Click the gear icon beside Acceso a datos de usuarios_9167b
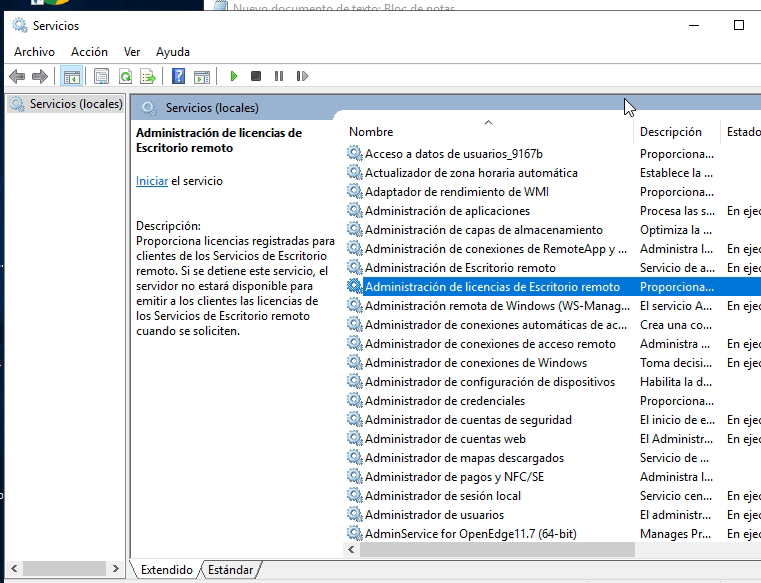The width and height of the screenshot is (761, 583). (355, 153)
